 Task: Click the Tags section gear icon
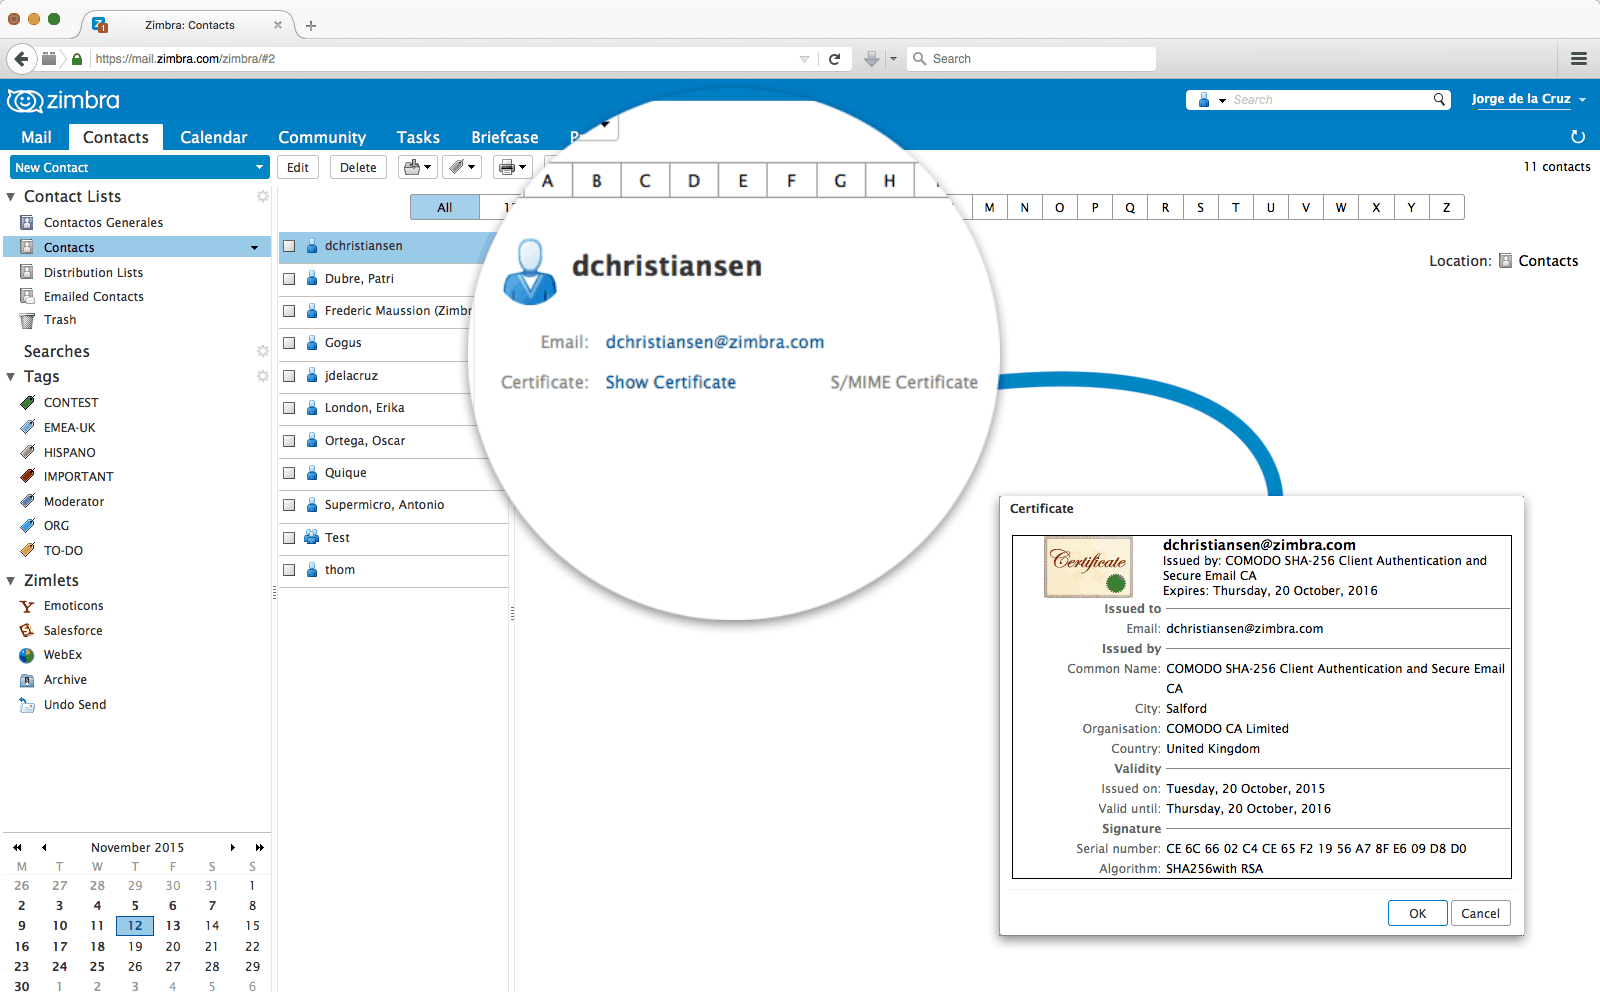coord(263,376)
